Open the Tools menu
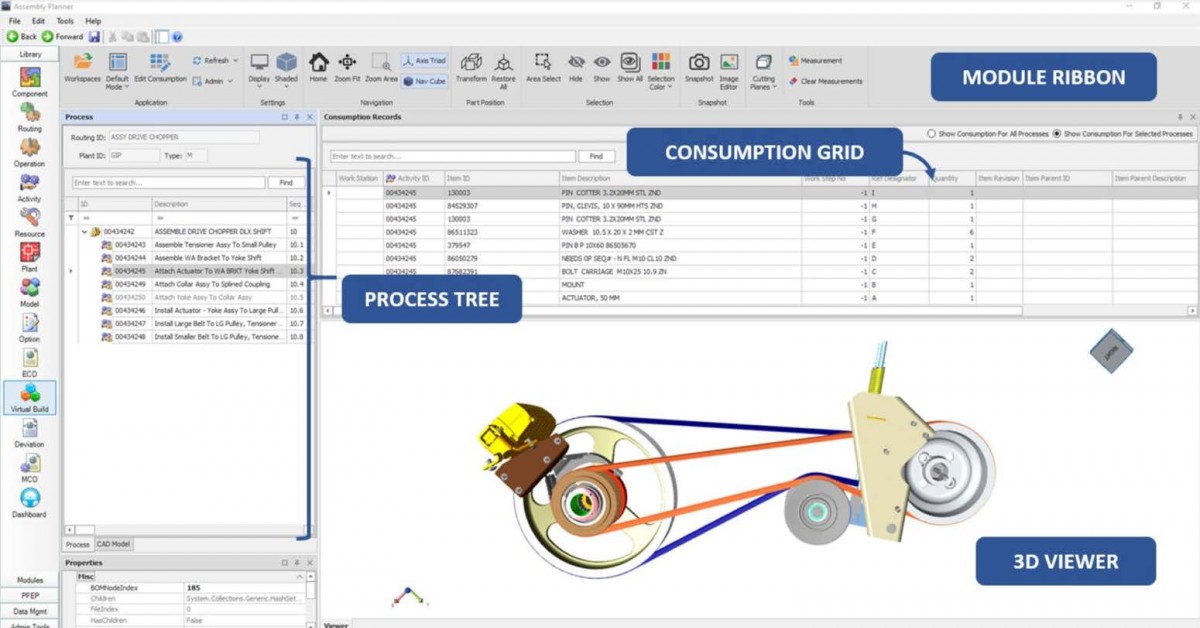 [64, 20]
